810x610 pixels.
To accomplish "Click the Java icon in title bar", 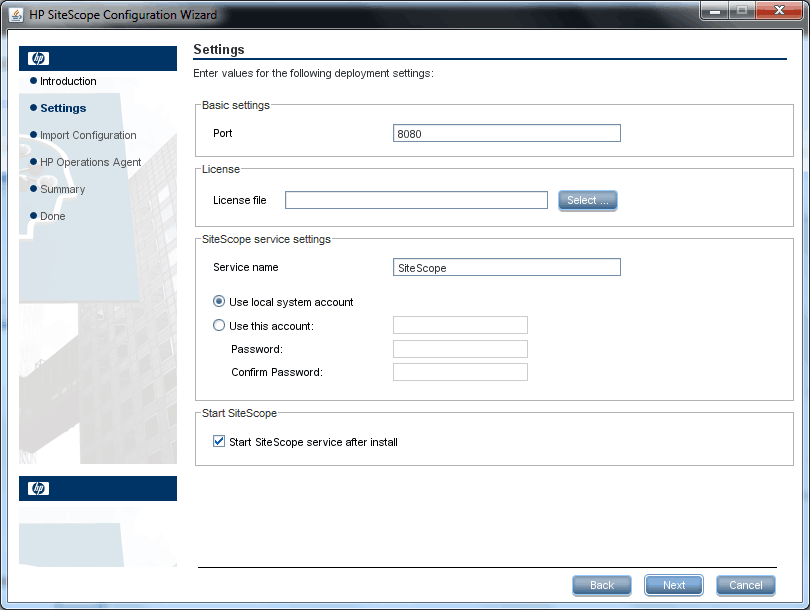I will click(17, 15).
